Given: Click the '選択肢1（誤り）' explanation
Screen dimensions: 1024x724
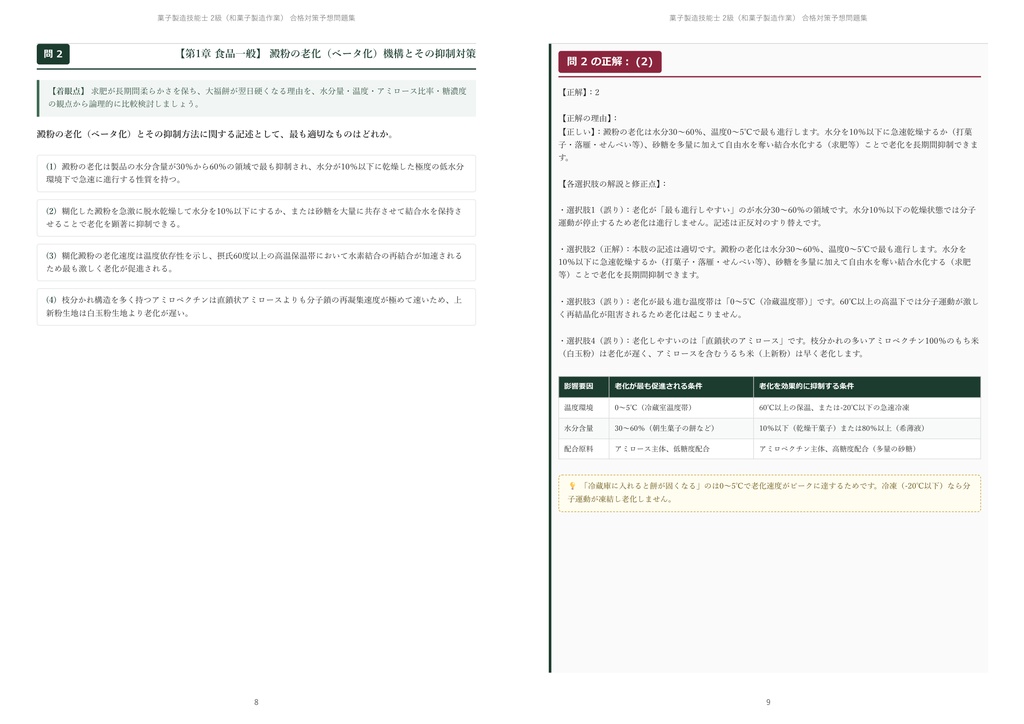Looking at the screenshot, I should [x=769, y=216].
